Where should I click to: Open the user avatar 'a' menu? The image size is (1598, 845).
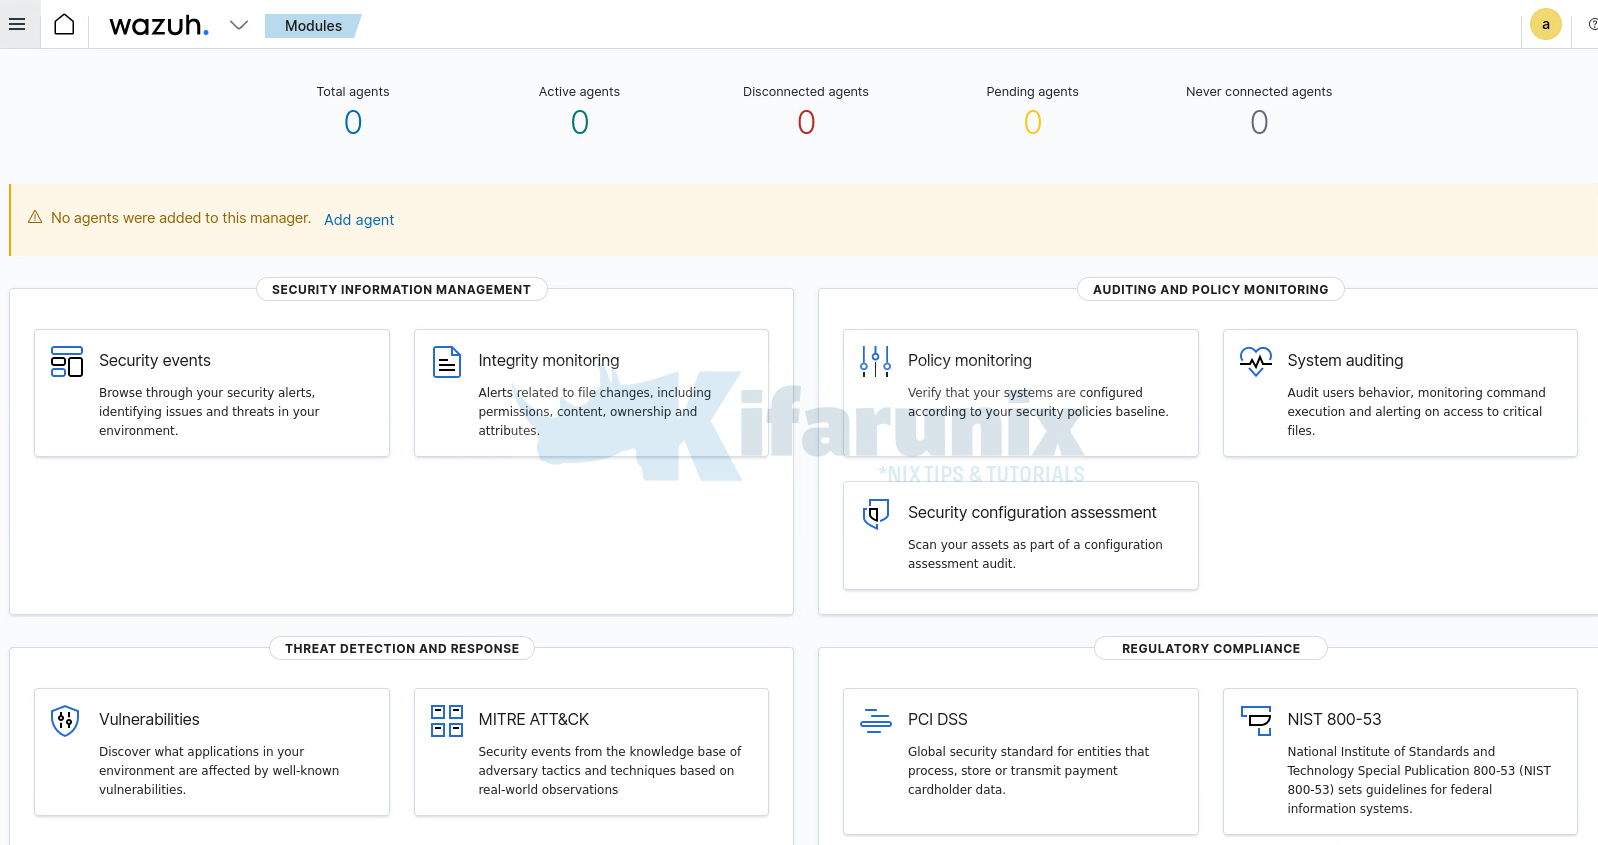point(1545,24)
